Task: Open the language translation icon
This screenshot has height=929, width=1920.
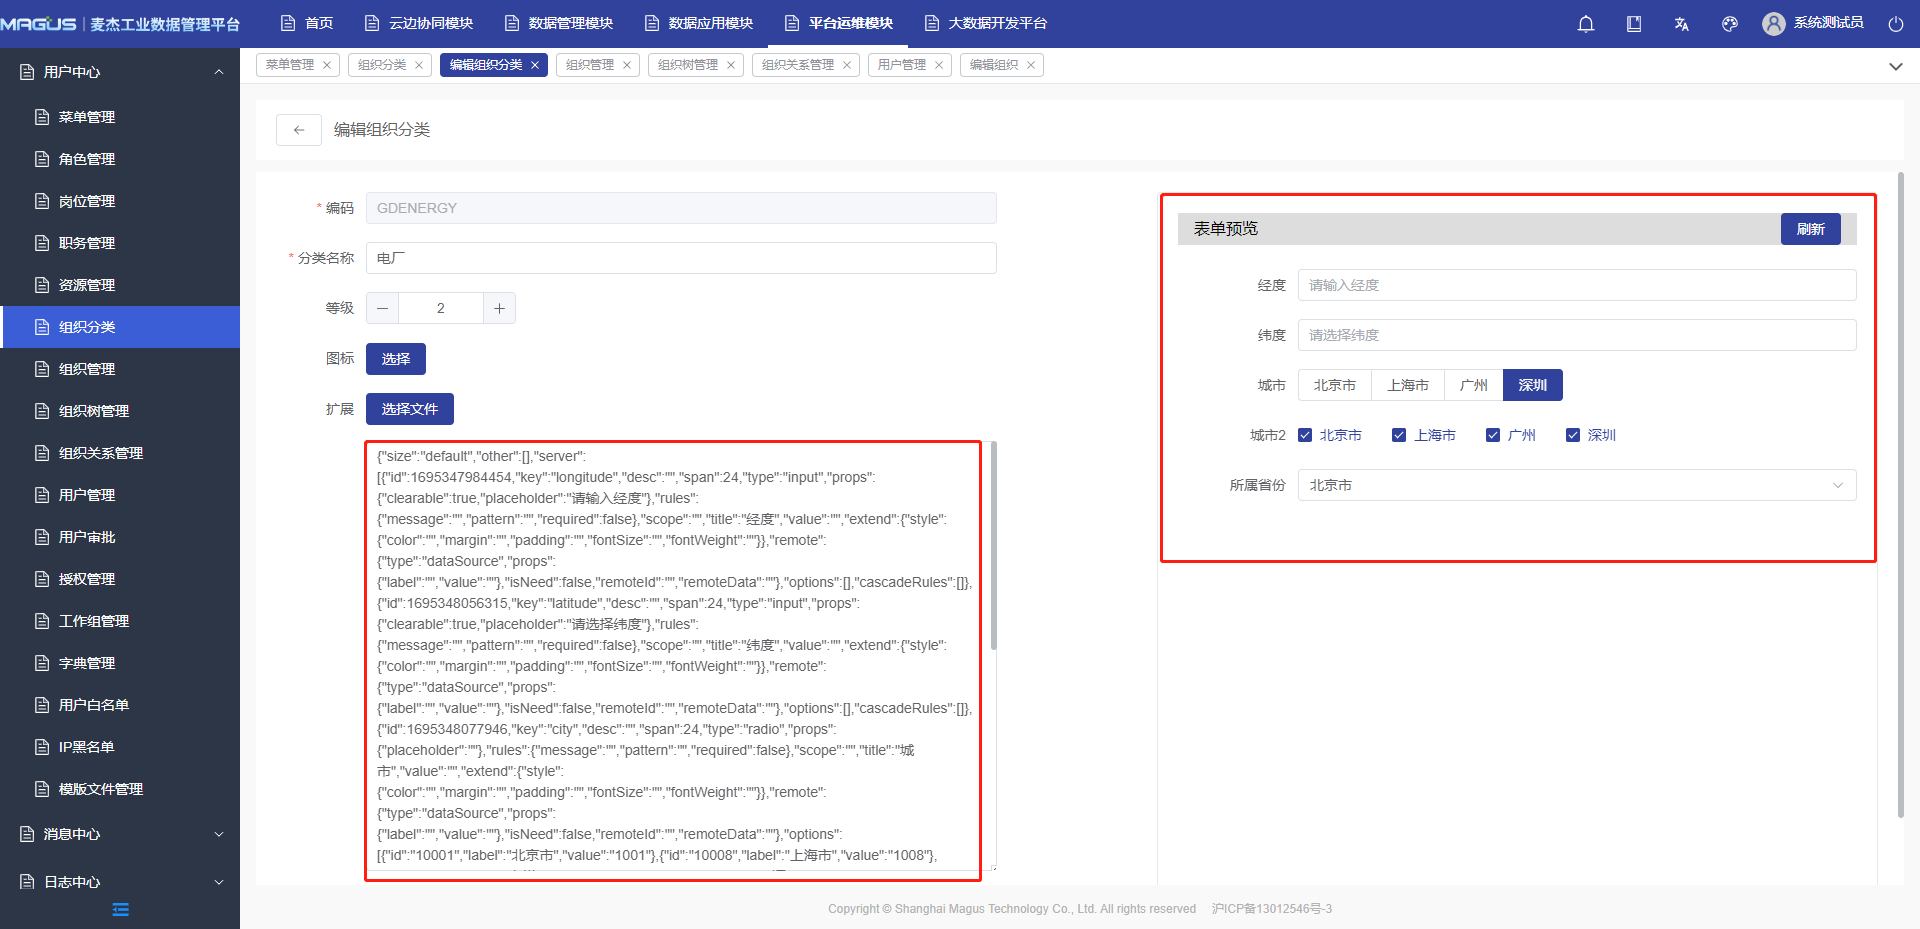Action: click(1682, 24)
